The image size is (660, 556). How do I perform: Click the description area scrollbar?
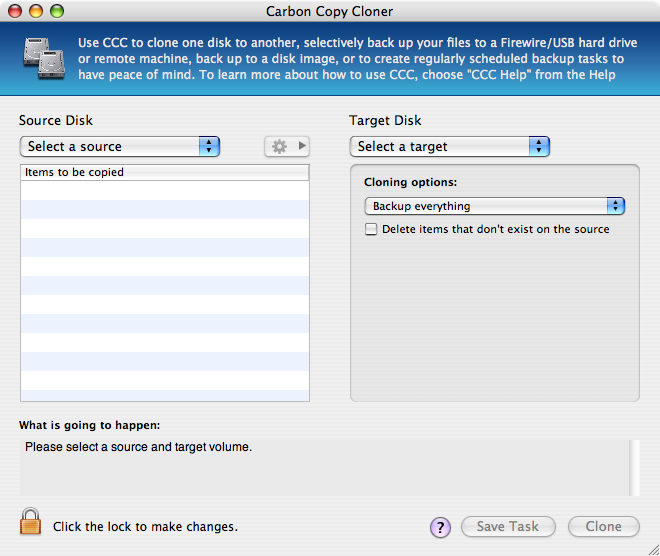(632, 465)
